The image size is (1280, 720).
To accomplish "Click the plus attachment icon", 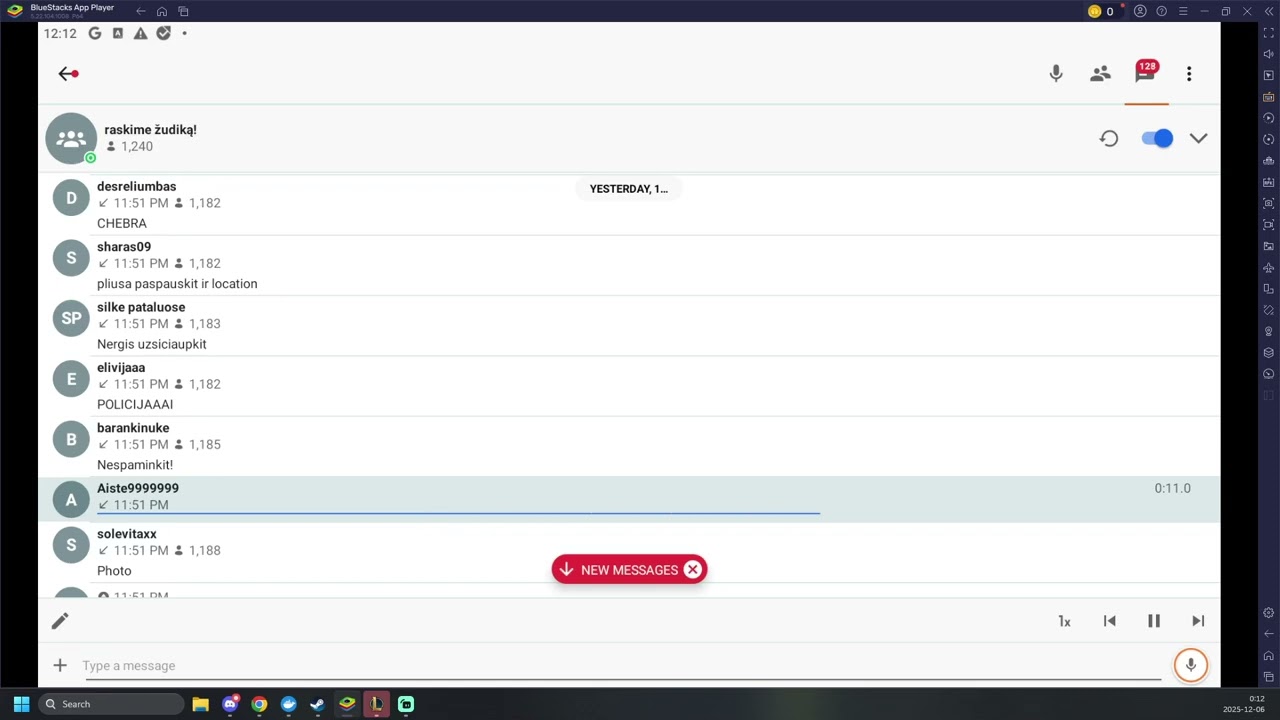I will tap(60, 666).
